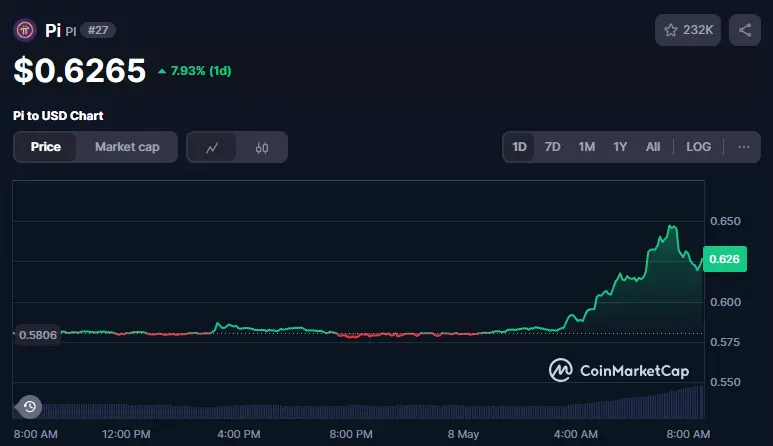Choose the 1M time range
773x446 pixels.
(x=587, y=147)
